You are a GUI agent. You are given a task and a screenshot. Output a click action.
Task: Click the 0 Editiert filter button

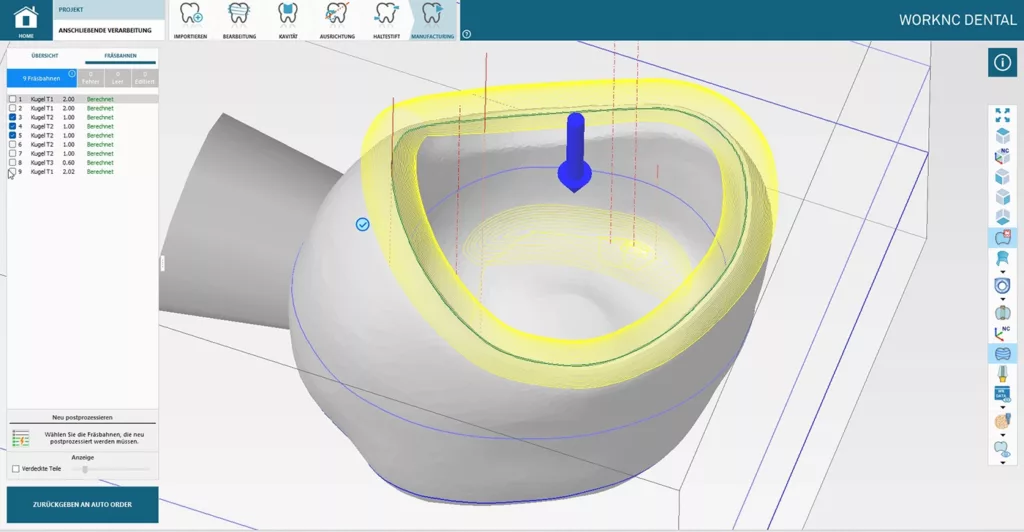144,78
